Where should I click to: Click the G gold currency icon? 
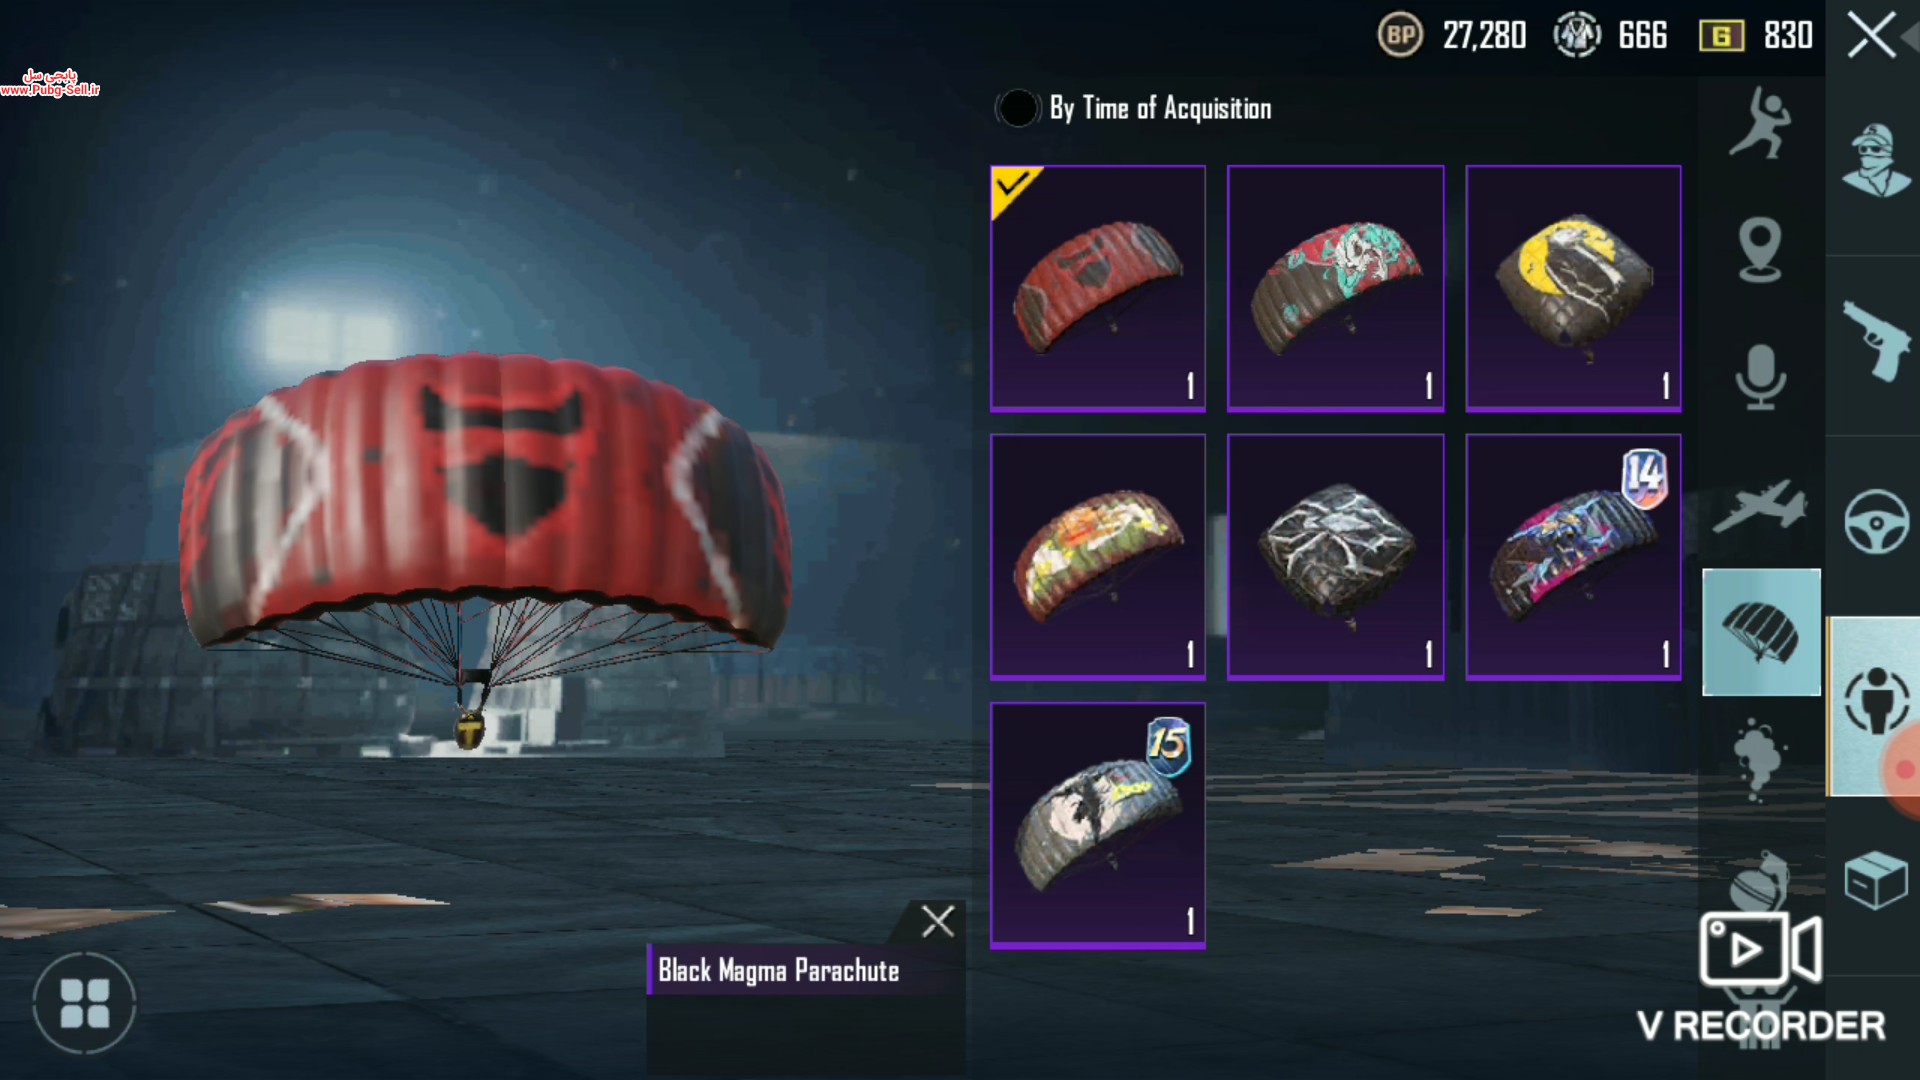pyautogui.click(x=1721, y=36)
